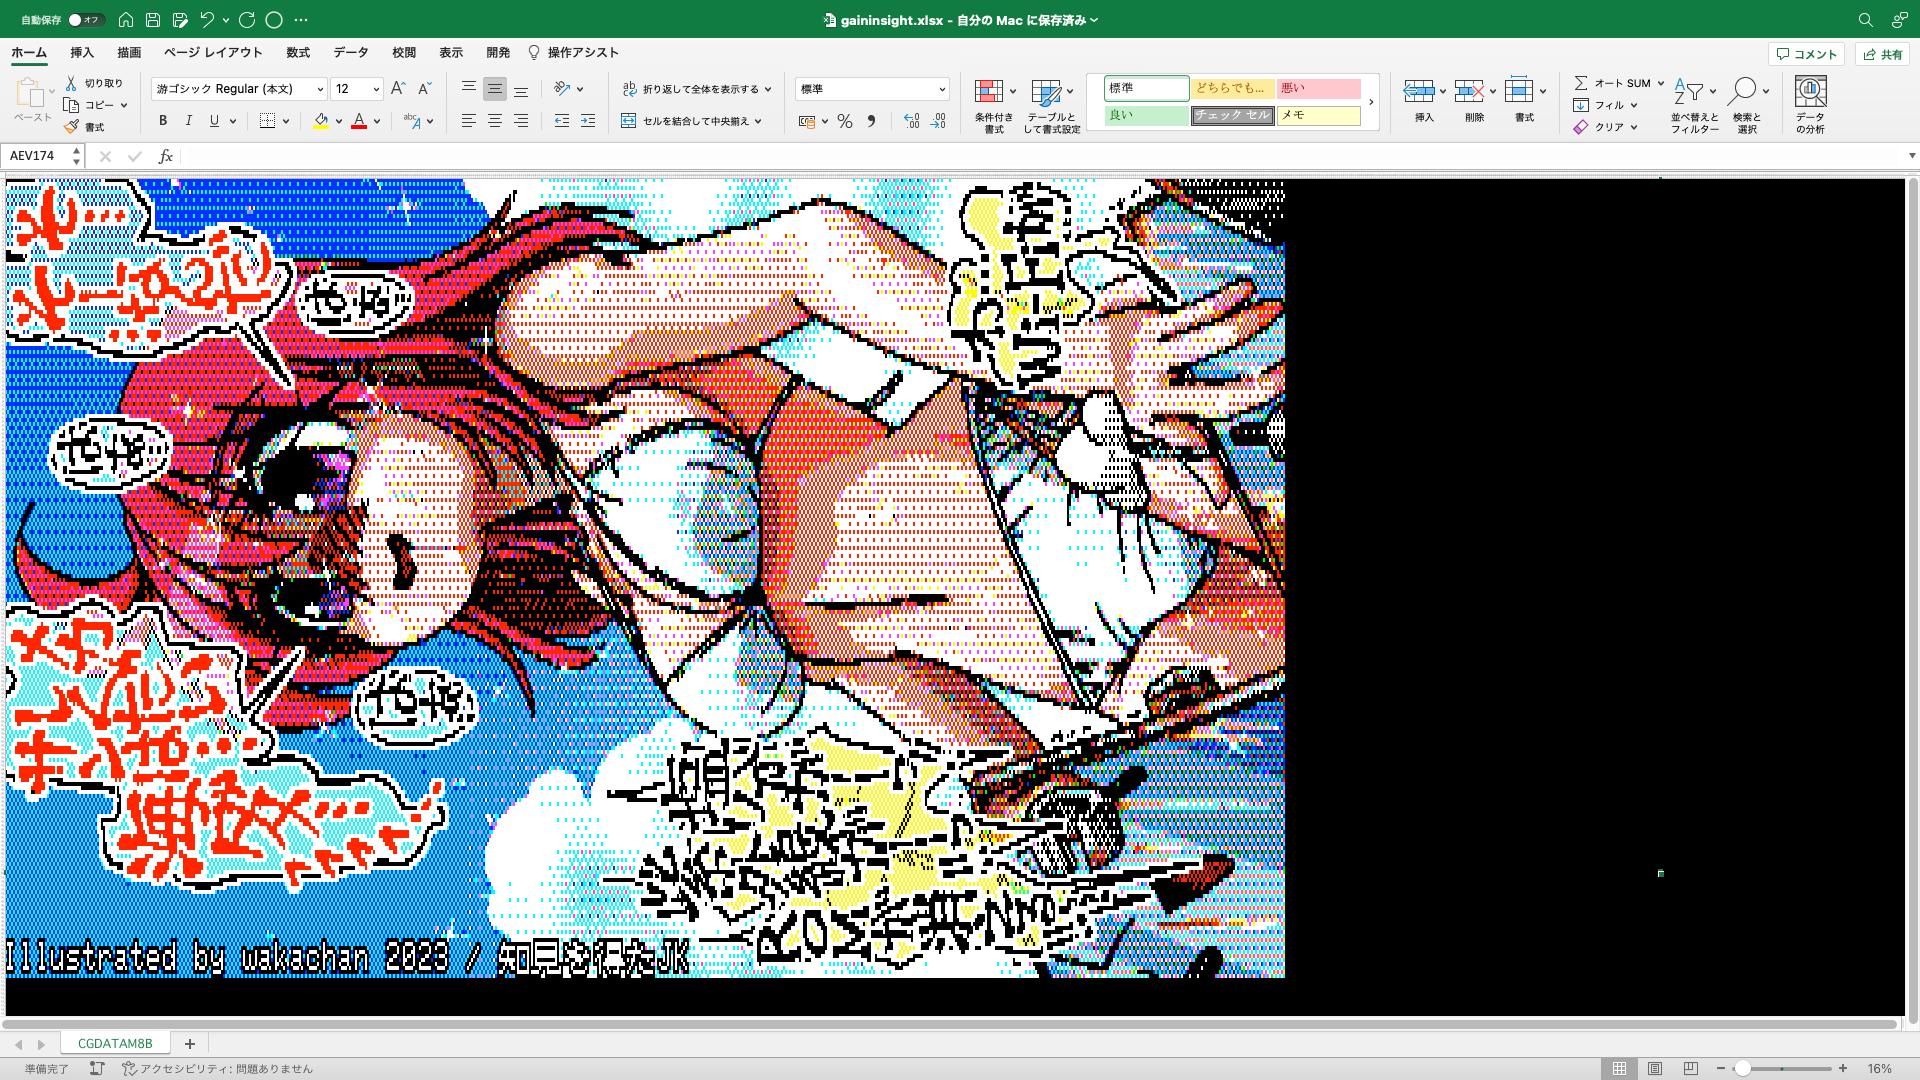Open AutoSum (オート SUM) dropdown arrow
The width and height of the screenshot is (1920, 1080).
[1661, 83]
